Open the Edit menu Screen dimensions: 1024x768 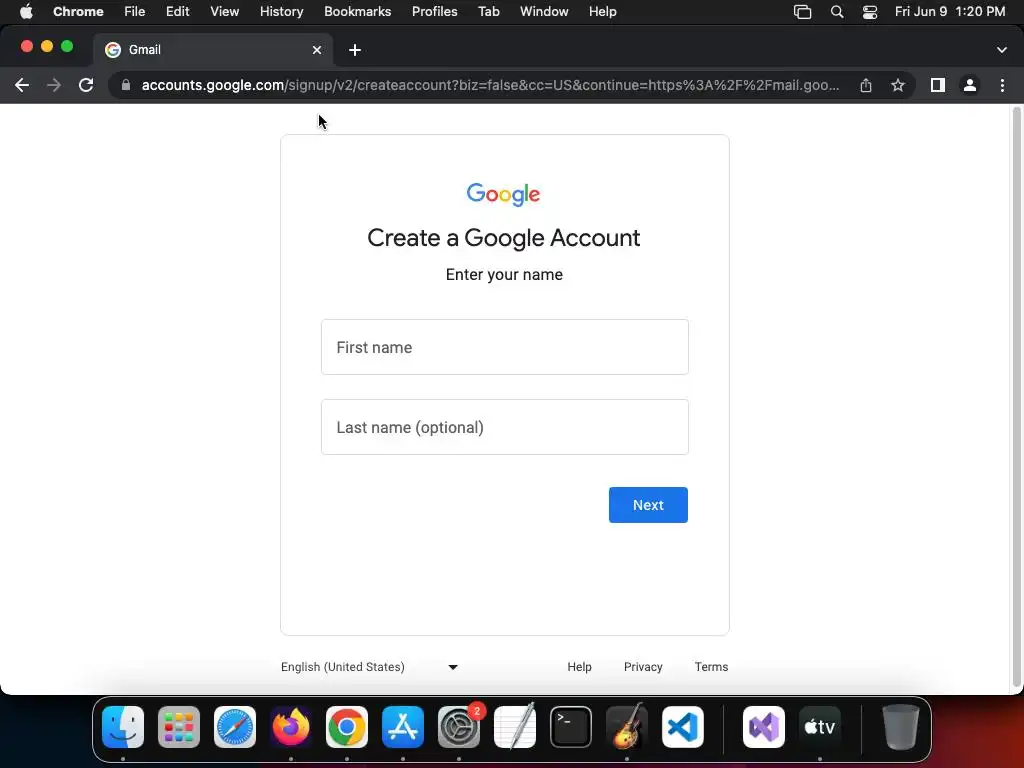pyautogui.click(x=177, y=12)
